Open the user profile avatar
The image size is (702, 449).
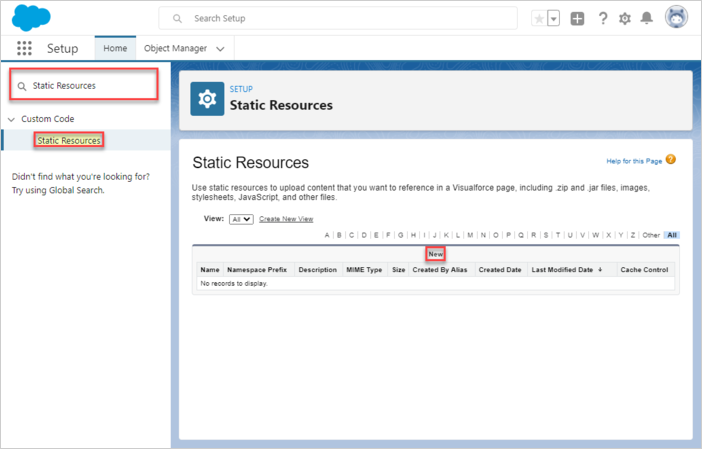point(676,18)
